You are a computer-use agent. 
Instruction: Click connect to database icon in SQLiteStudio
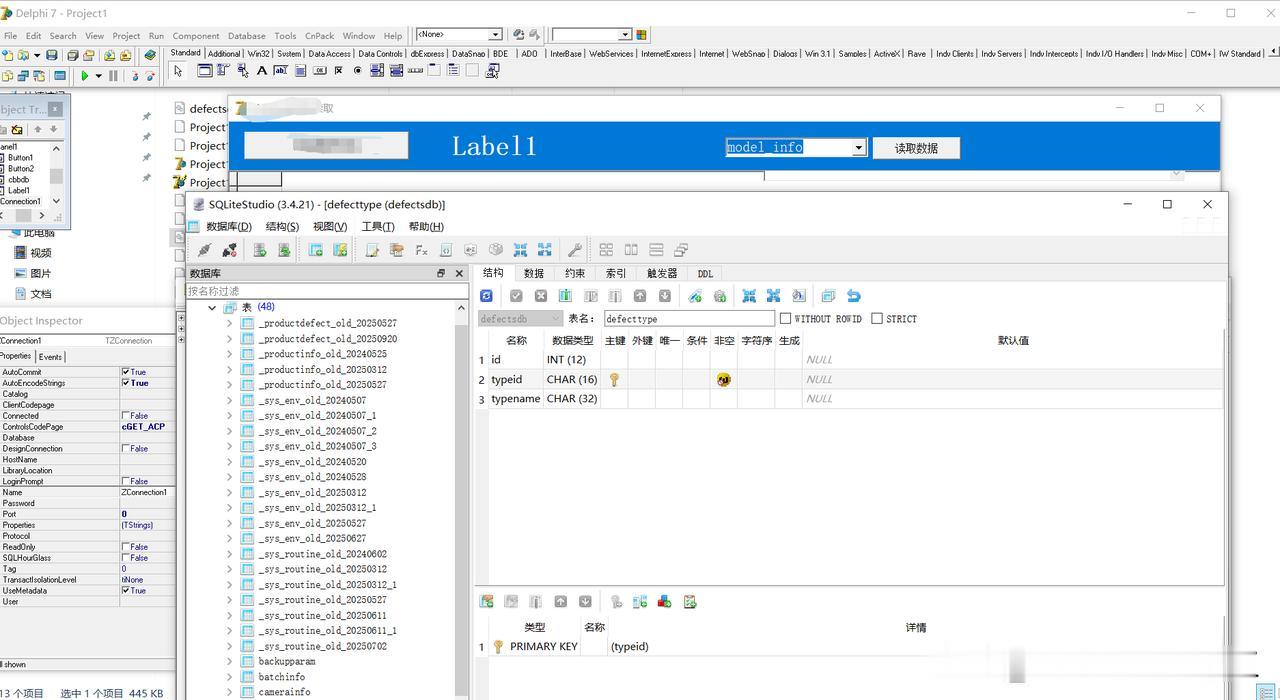(204, 250)
